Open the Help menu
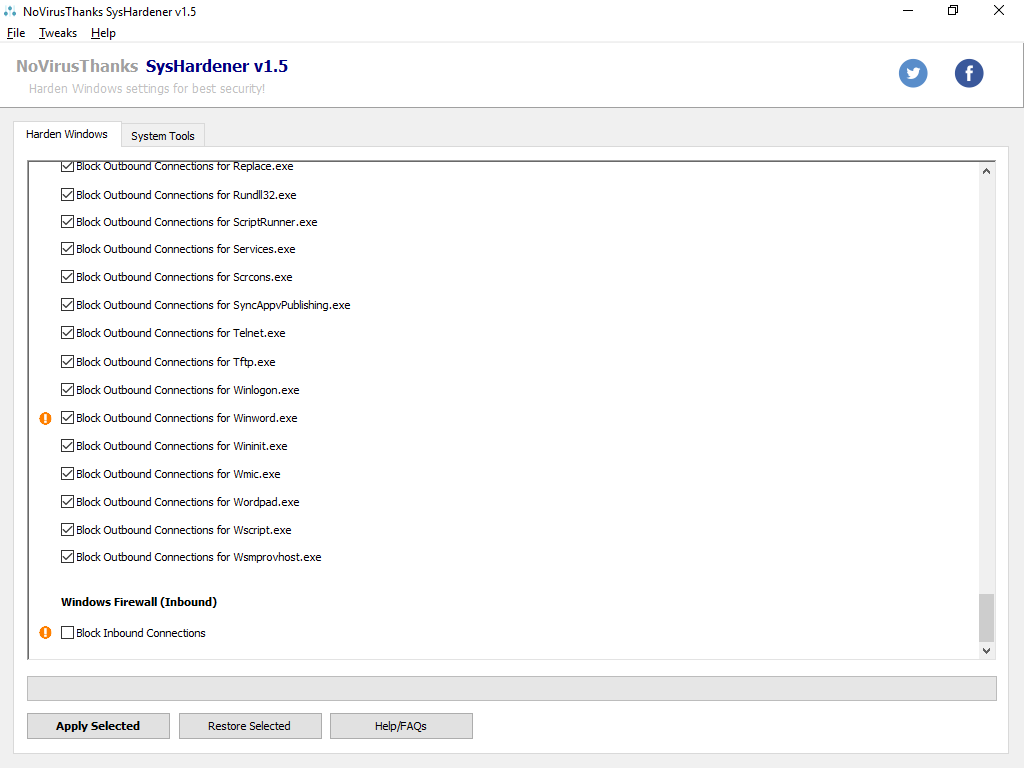This screenshot has height=768, width=1024. pos(103,33)
